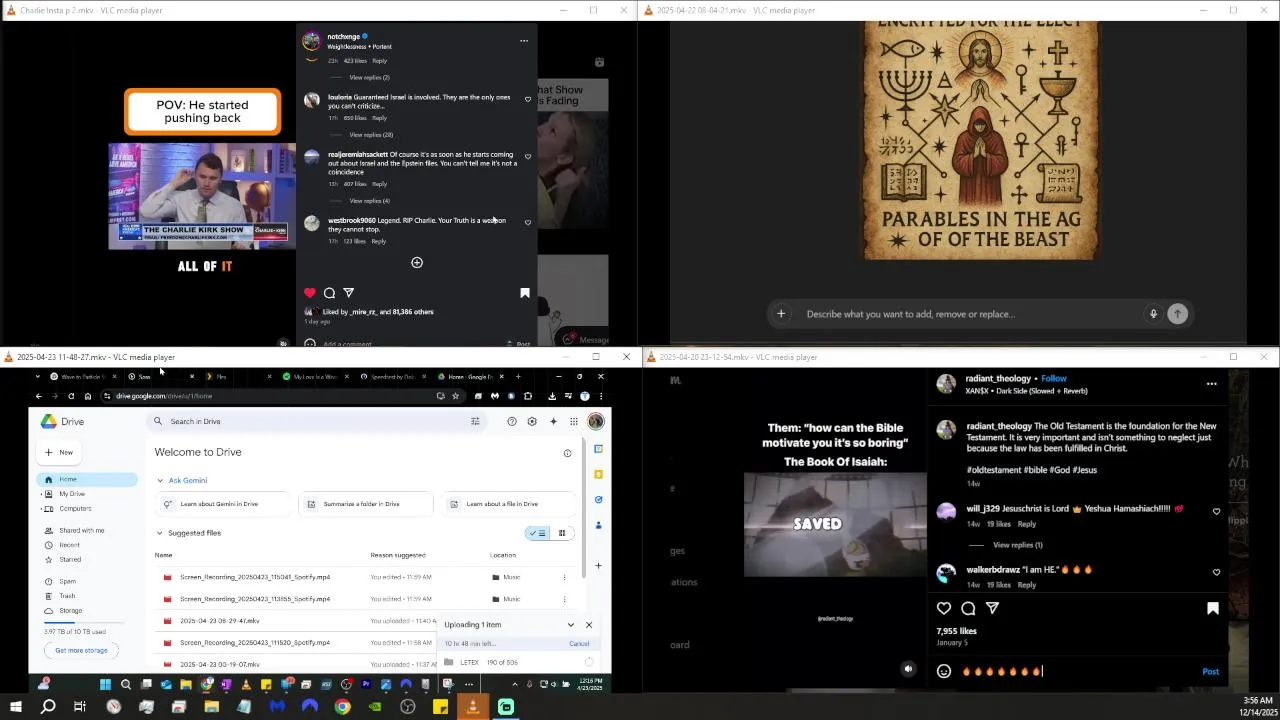
Task: Bookmark the Drive page with star icon
Action: [x=455, y=396]
